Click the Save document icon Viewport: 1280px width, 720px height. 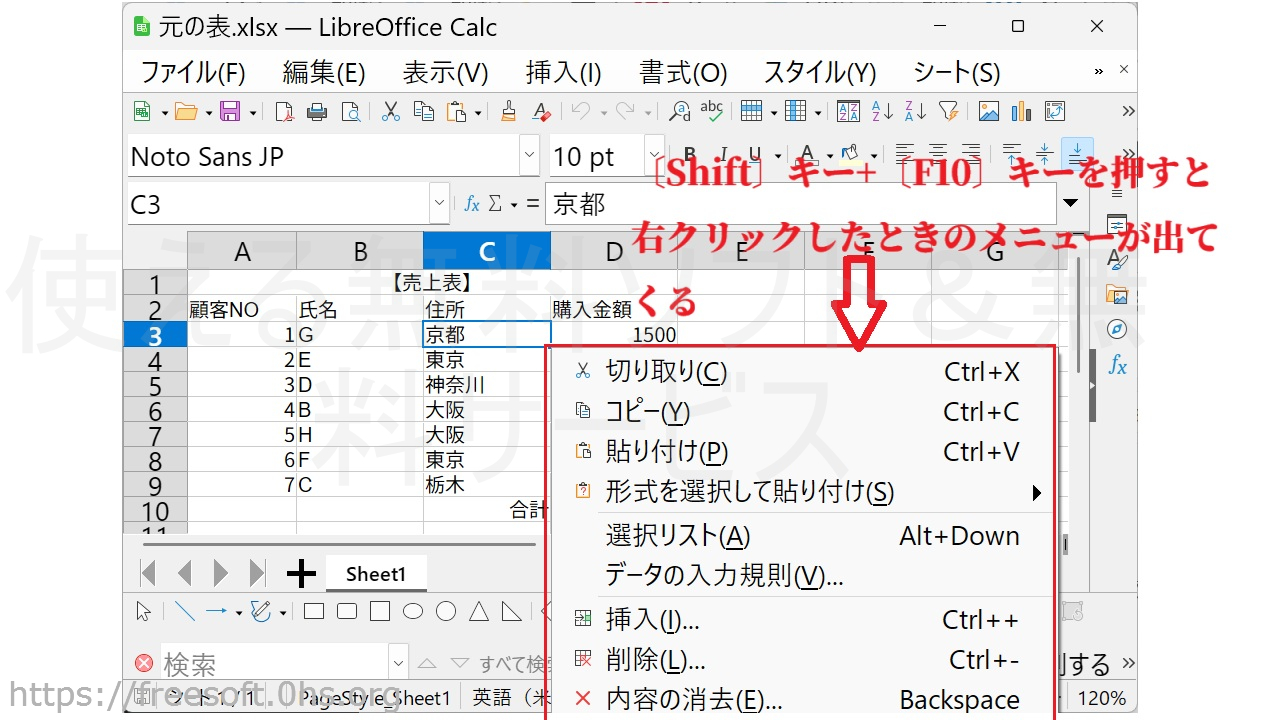[x=230, y=111]
